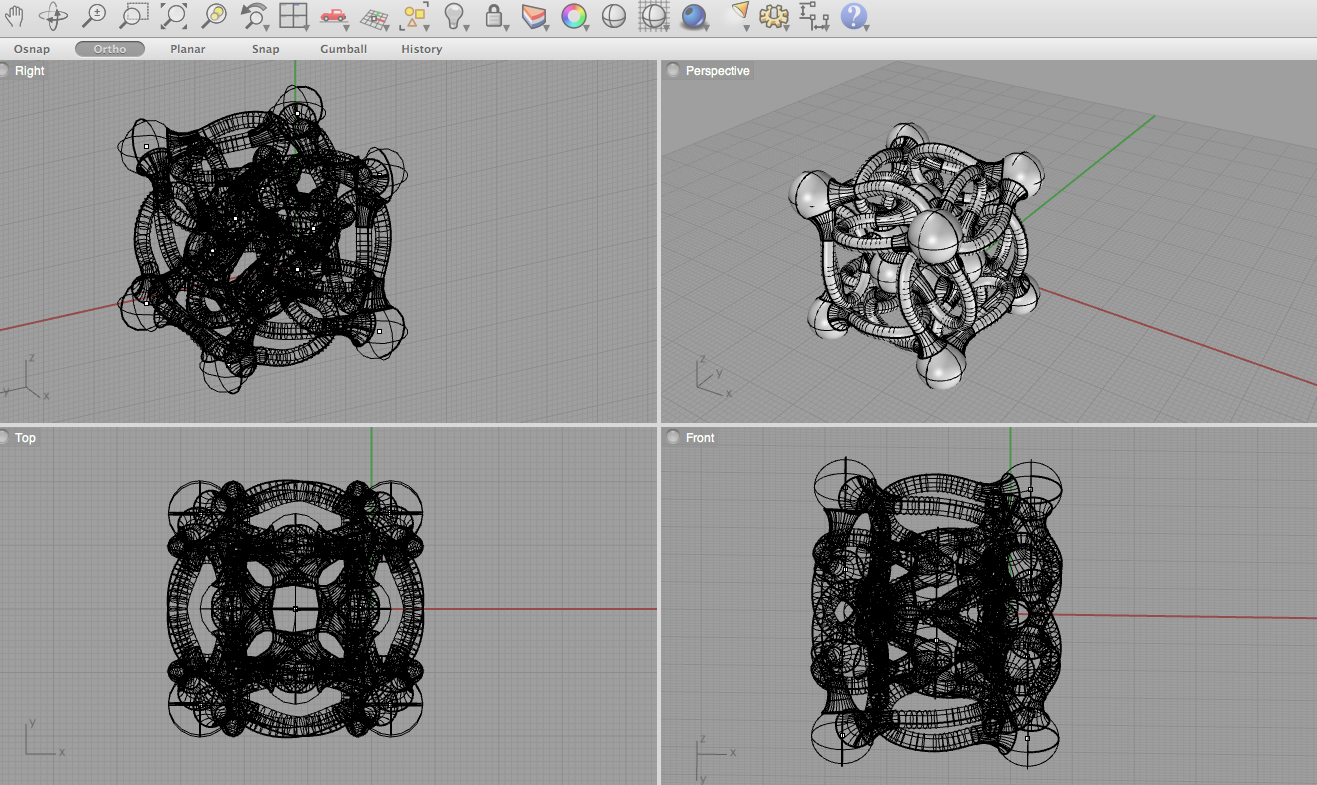Open the Perspective viewport menu dot

673,71
